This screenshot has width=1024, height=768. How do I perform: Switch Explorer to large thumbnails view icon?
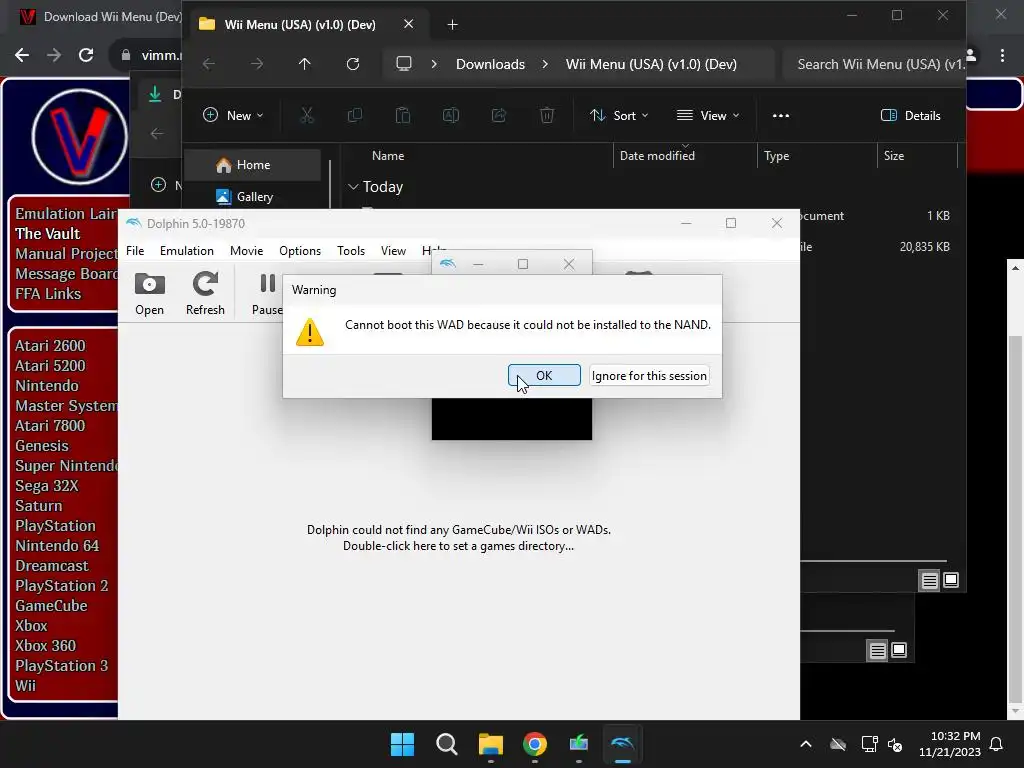tap(951, 580)
